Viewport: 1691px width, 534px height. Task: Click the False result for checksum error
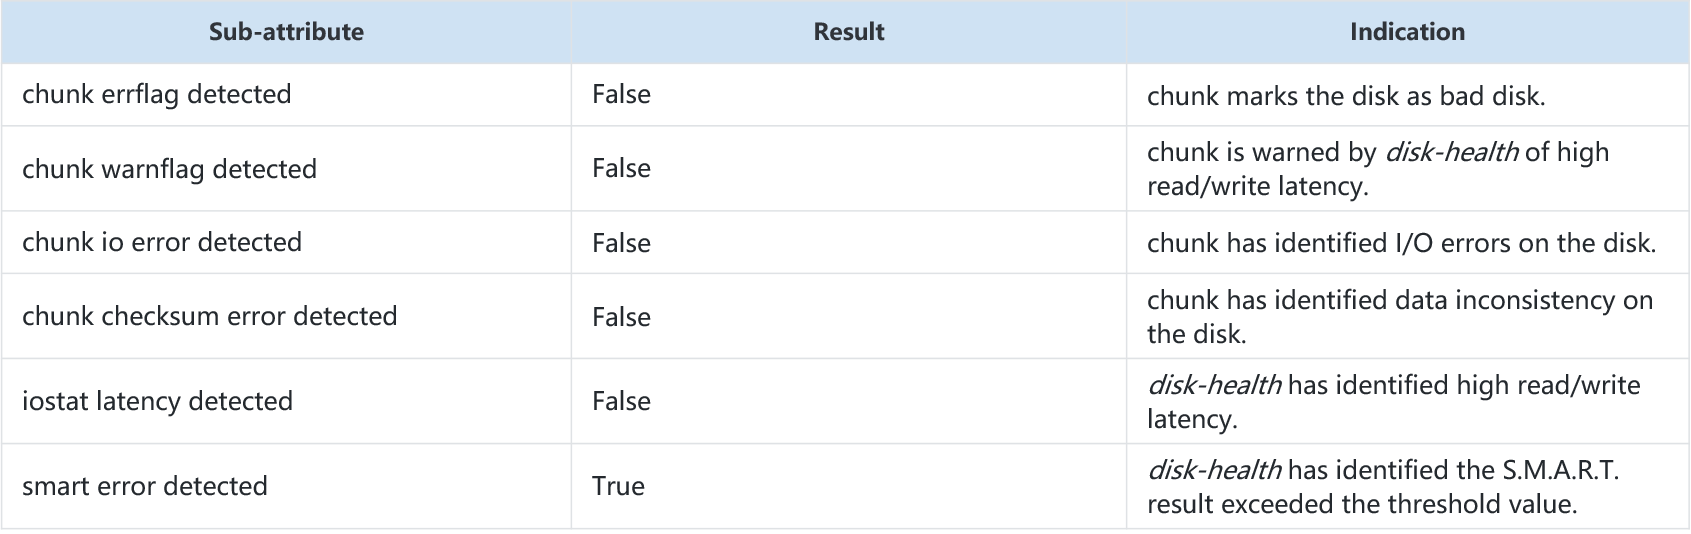point(621,317)
